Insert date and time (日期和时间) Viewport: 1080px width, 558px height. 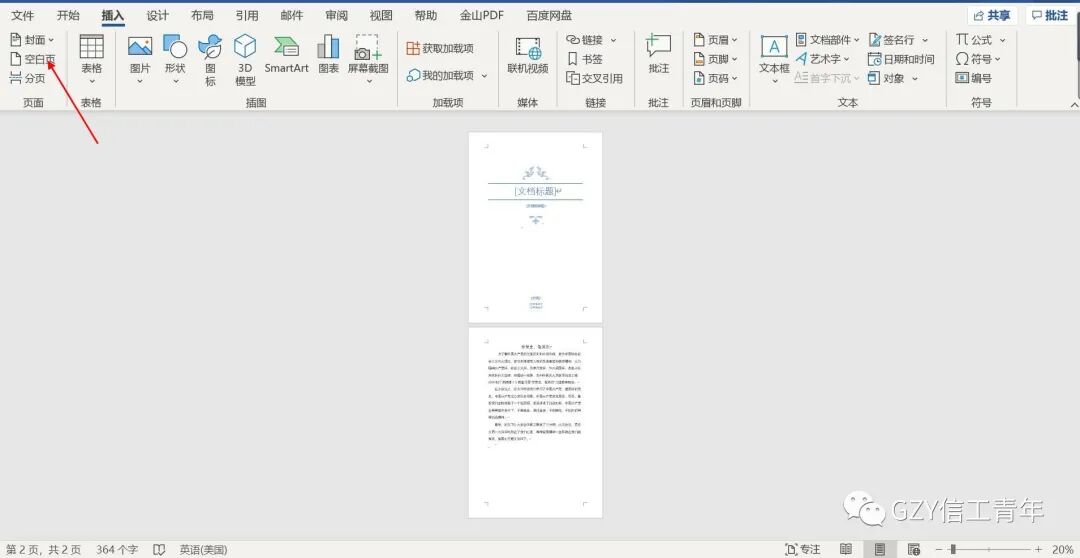coord(901,59)
